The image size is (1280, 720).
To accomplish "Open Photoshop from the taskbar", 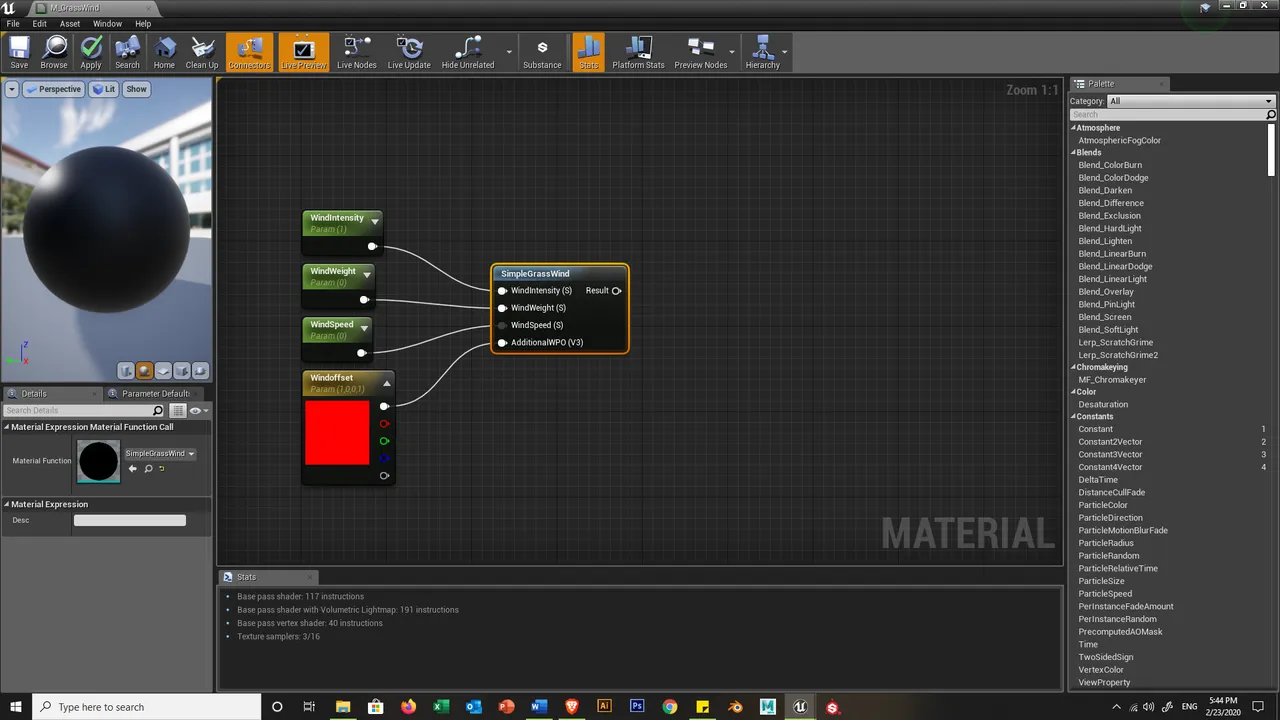I will tap(637, 707).
